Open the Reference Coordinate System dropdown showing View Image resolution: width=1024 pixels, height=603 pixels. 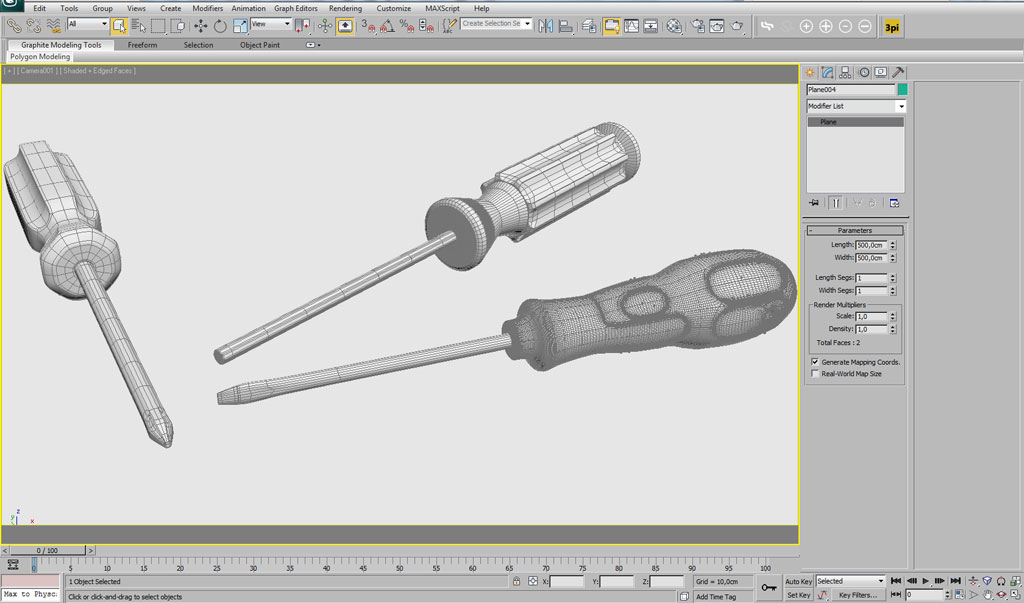[x=270, y=24]
